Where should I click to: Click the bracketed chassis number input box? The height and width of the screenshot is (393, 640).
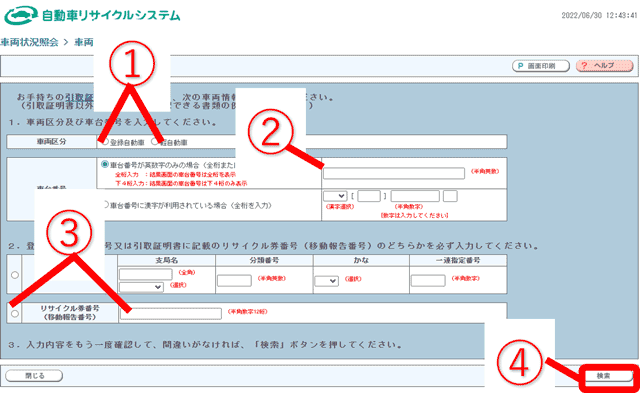[x=369, y=196]
